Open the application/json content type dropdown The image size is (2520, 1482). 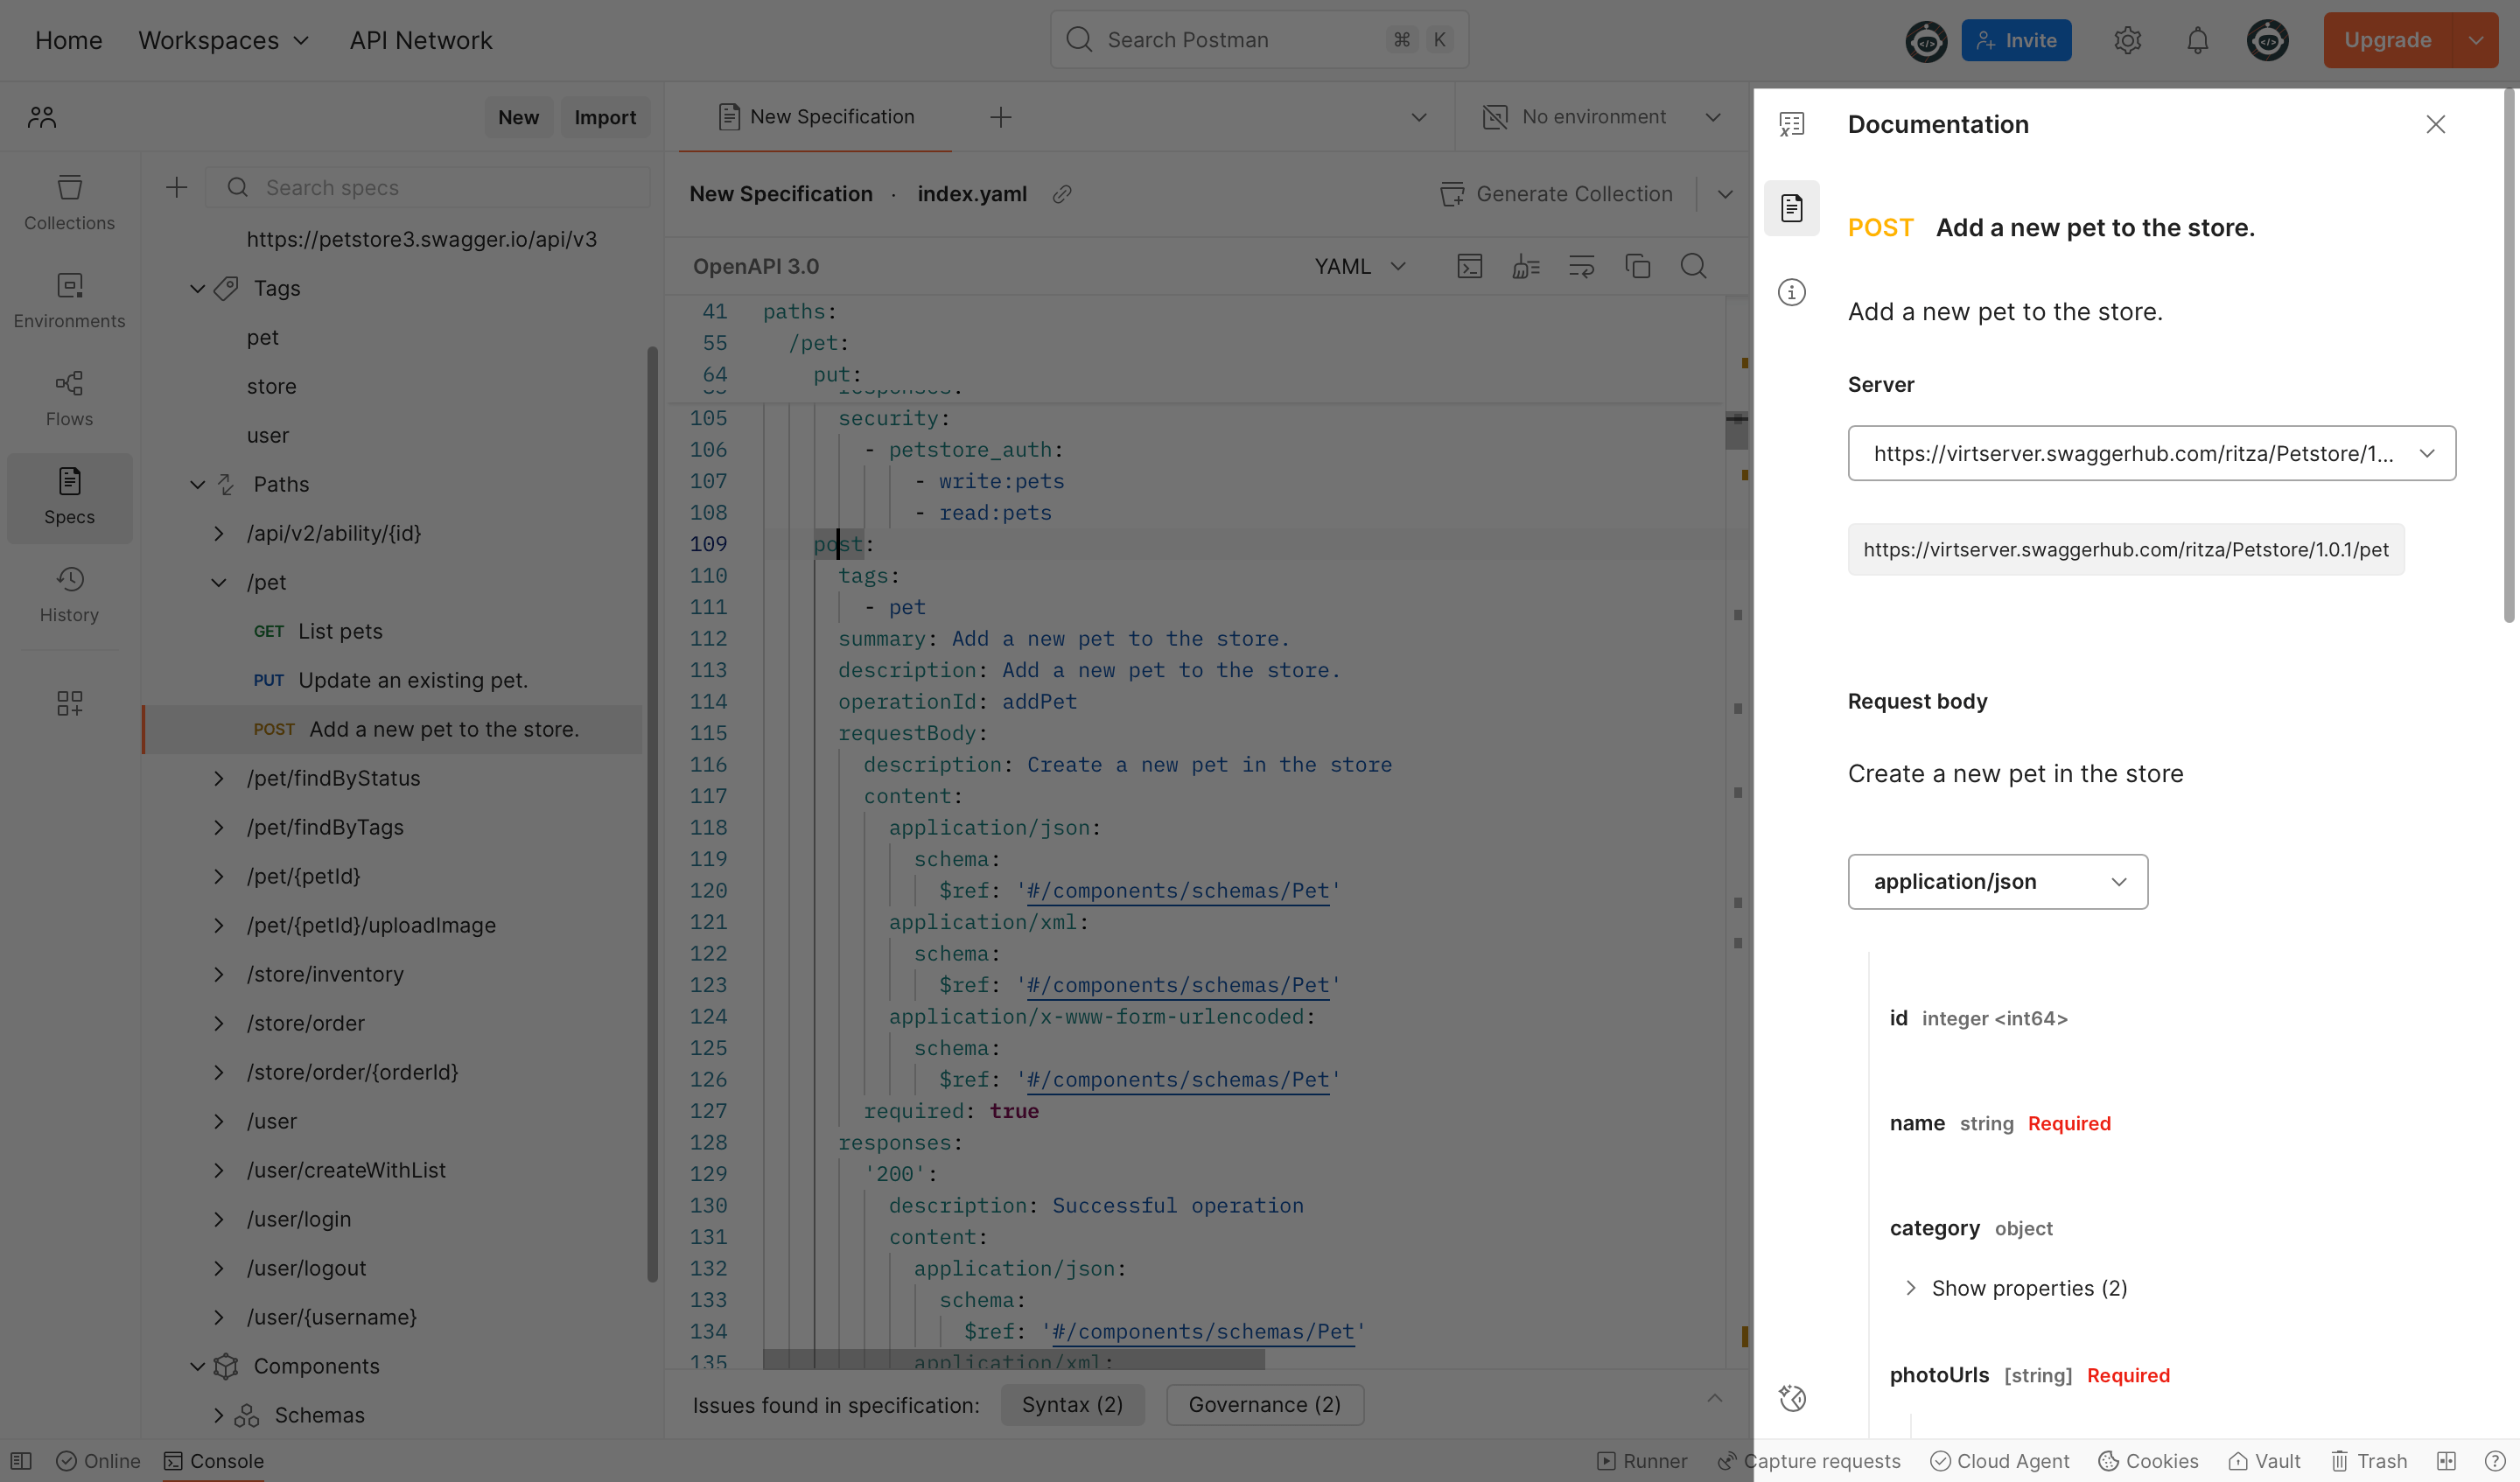pyautogui.click(x=1997, y=881)
